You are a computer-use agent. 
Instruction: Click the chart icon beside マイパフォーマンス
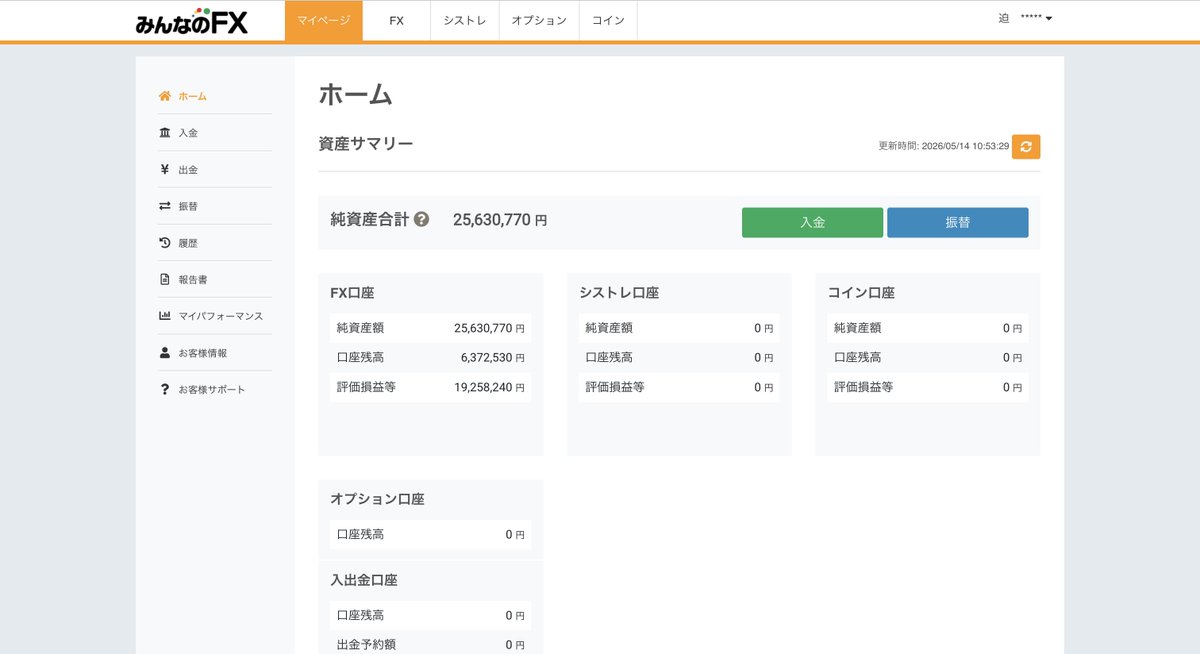click(165, 316)
